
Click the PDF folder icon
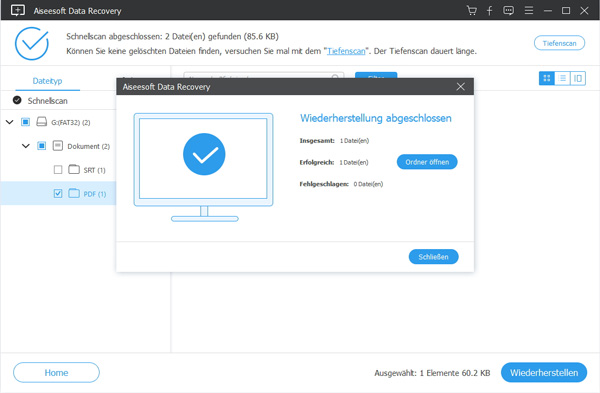[74, 193]
